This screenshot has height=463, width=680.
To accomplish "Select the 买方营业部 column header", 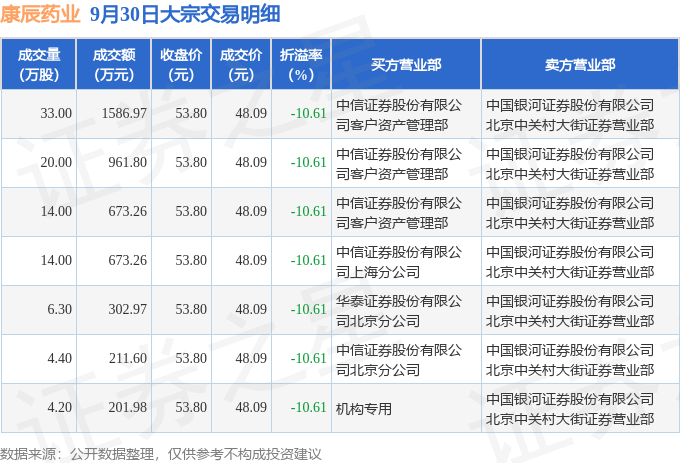I will pyautogui.click(x=406, y=65).
